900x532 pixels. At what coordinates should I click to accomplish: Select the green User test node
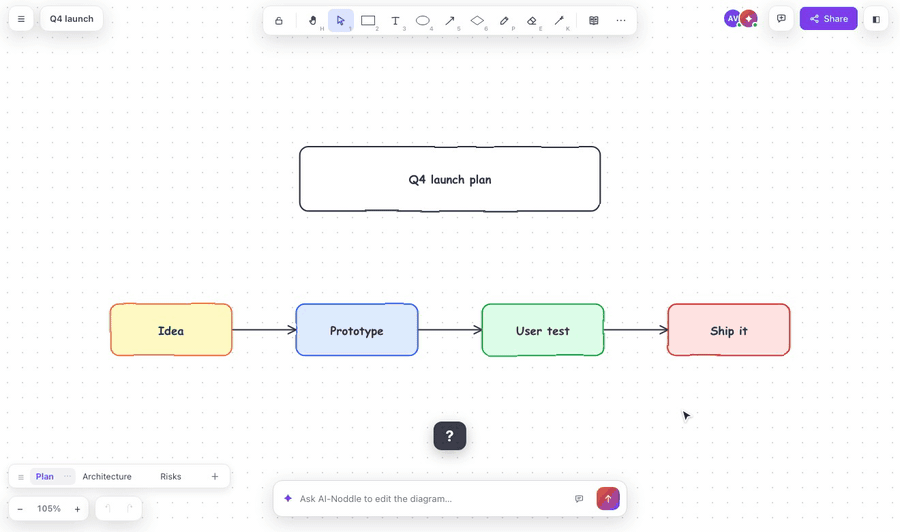click(x=543, y=330)
